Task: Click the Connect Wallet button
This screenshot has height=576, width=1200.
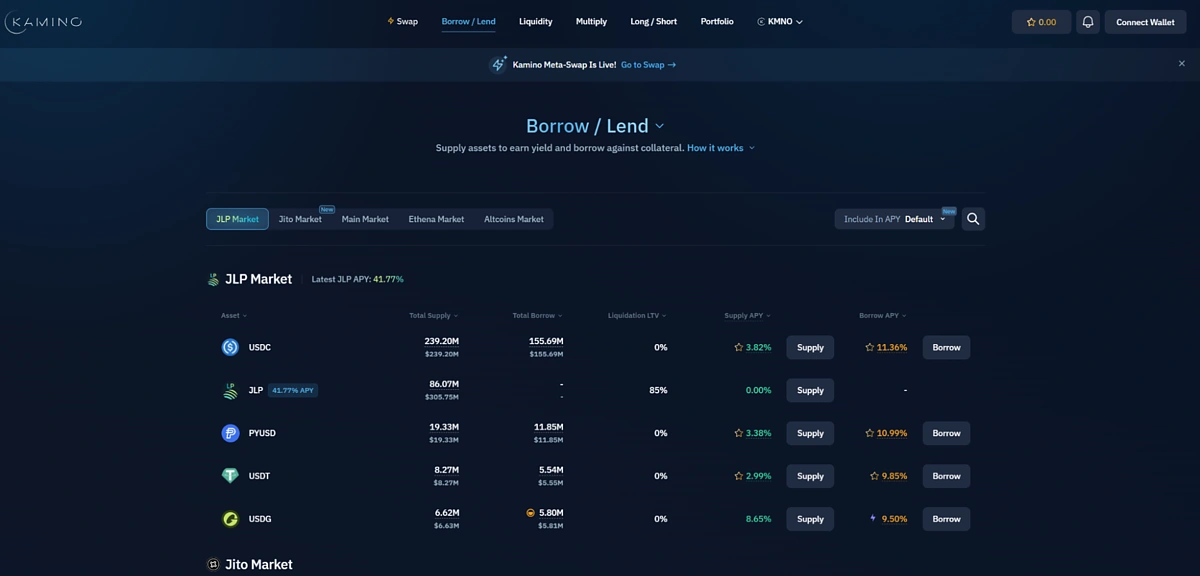Action: pyautogui.click(x=1145, y=22)
